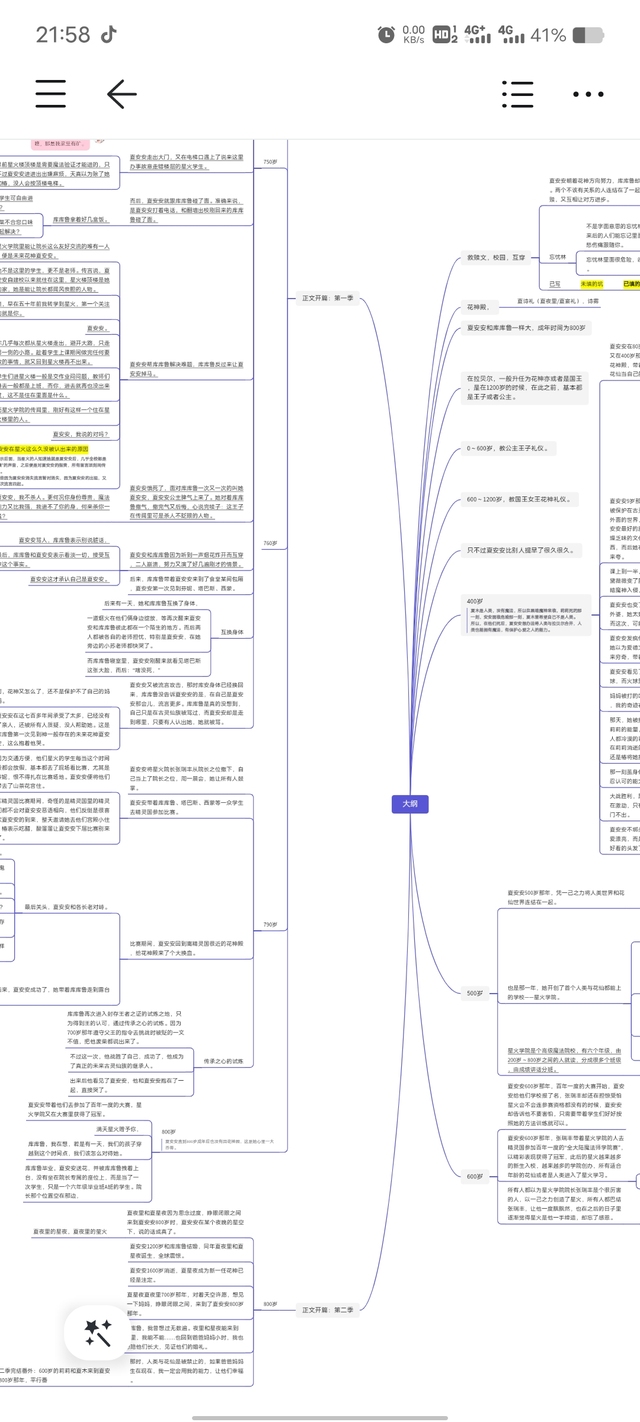The width and height of the screenshot is (640, 1422).
Task: Select the 救赎文，校园，互穿 node
Action: pos(495,257)
